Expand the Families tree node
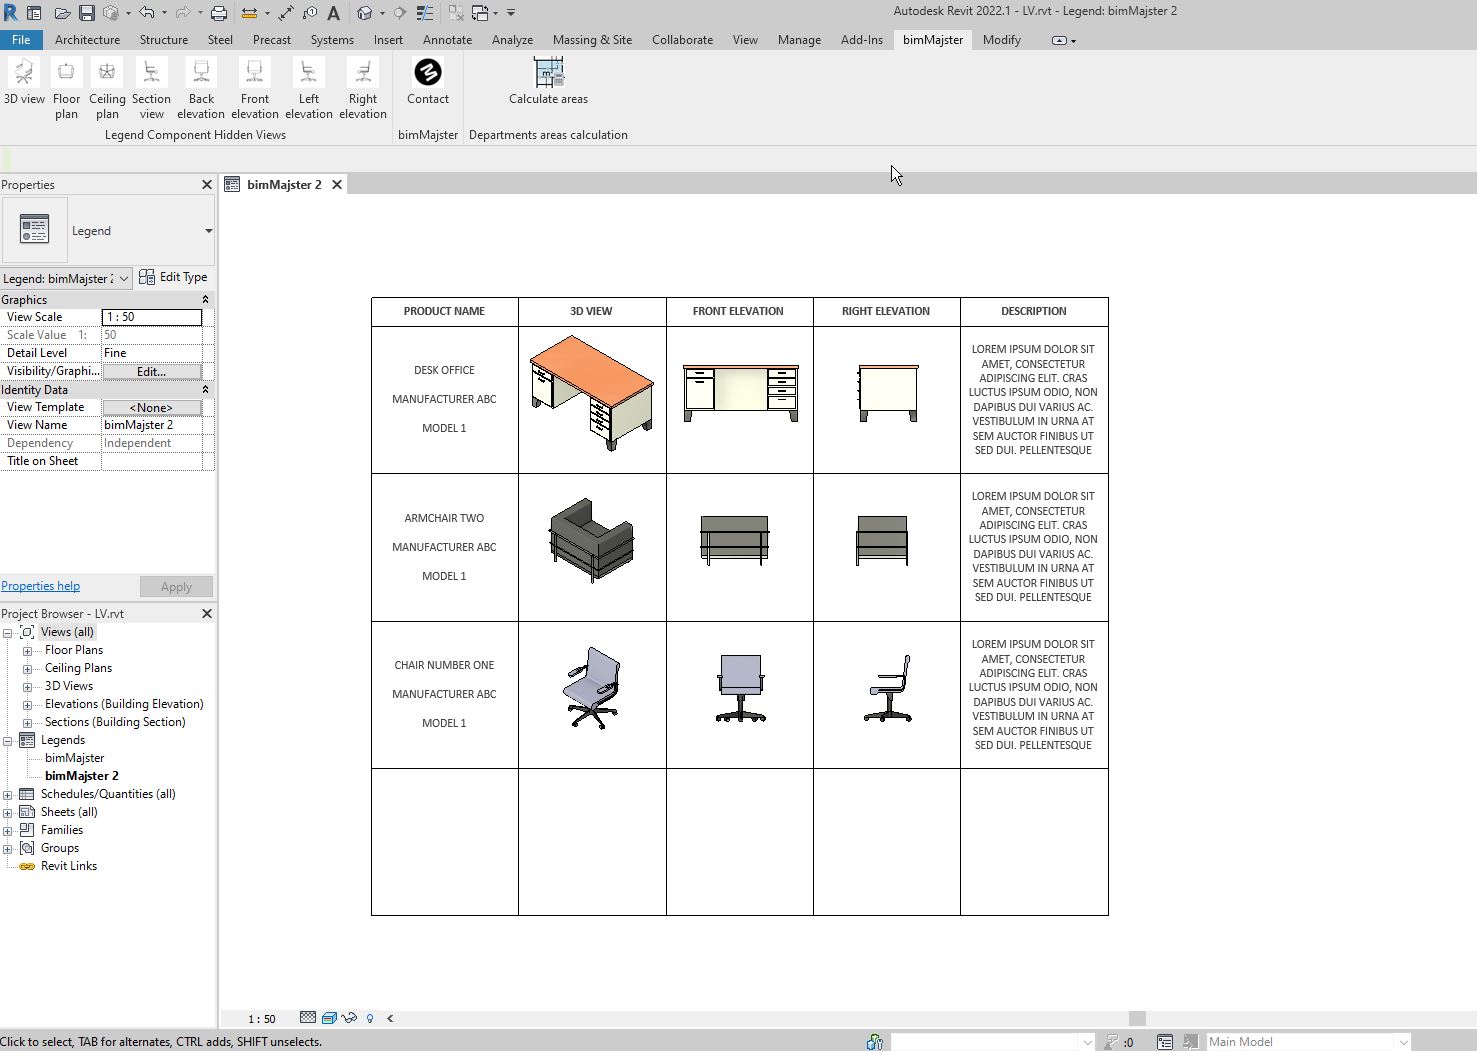 coord(8,831)
